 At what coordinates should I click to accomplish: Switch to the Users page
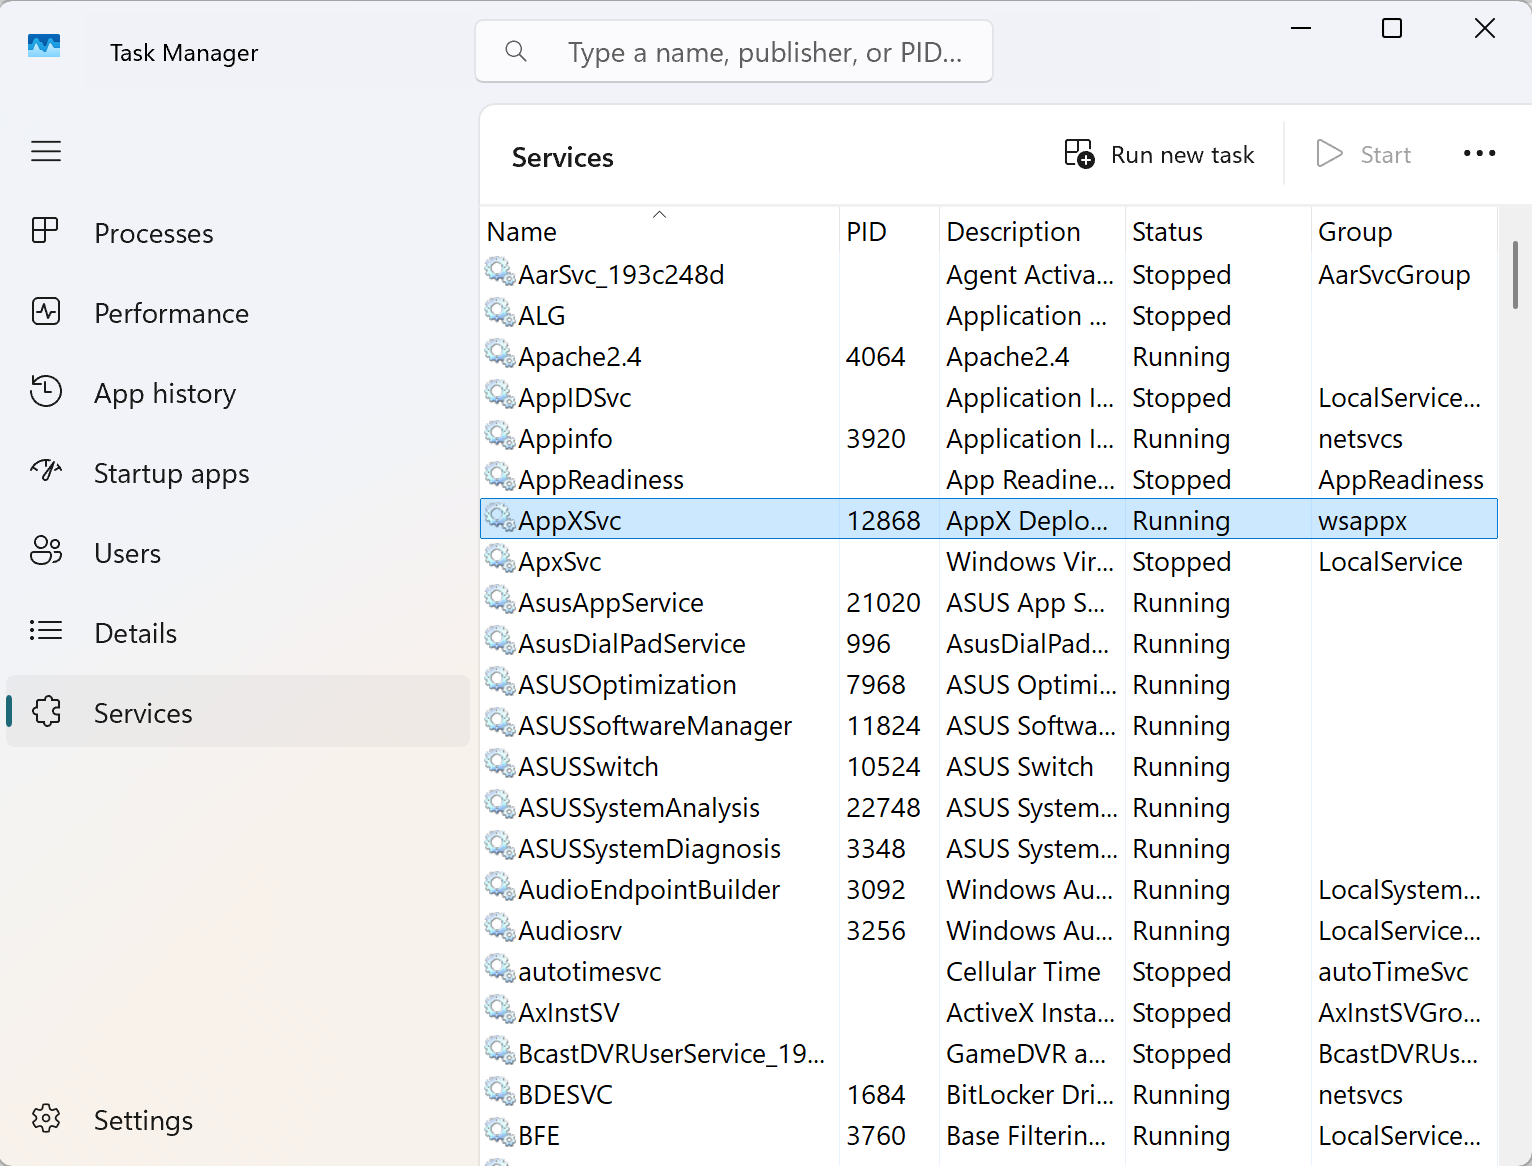coord(238,553)
